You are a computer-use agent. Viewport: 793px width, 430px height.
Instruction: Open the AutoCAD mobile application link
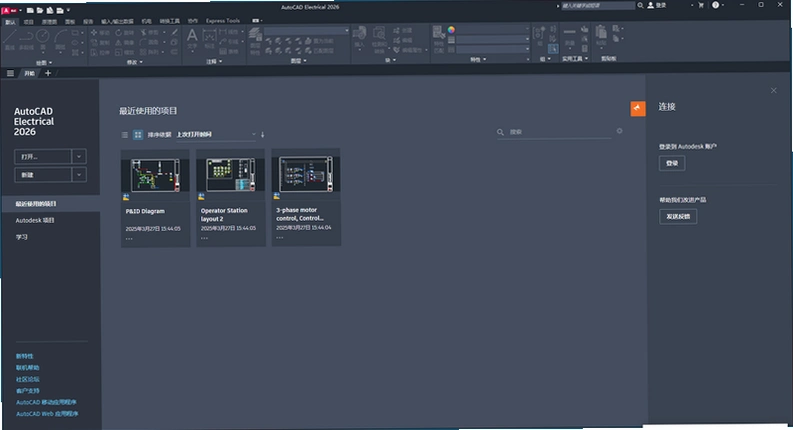[46, 402]
